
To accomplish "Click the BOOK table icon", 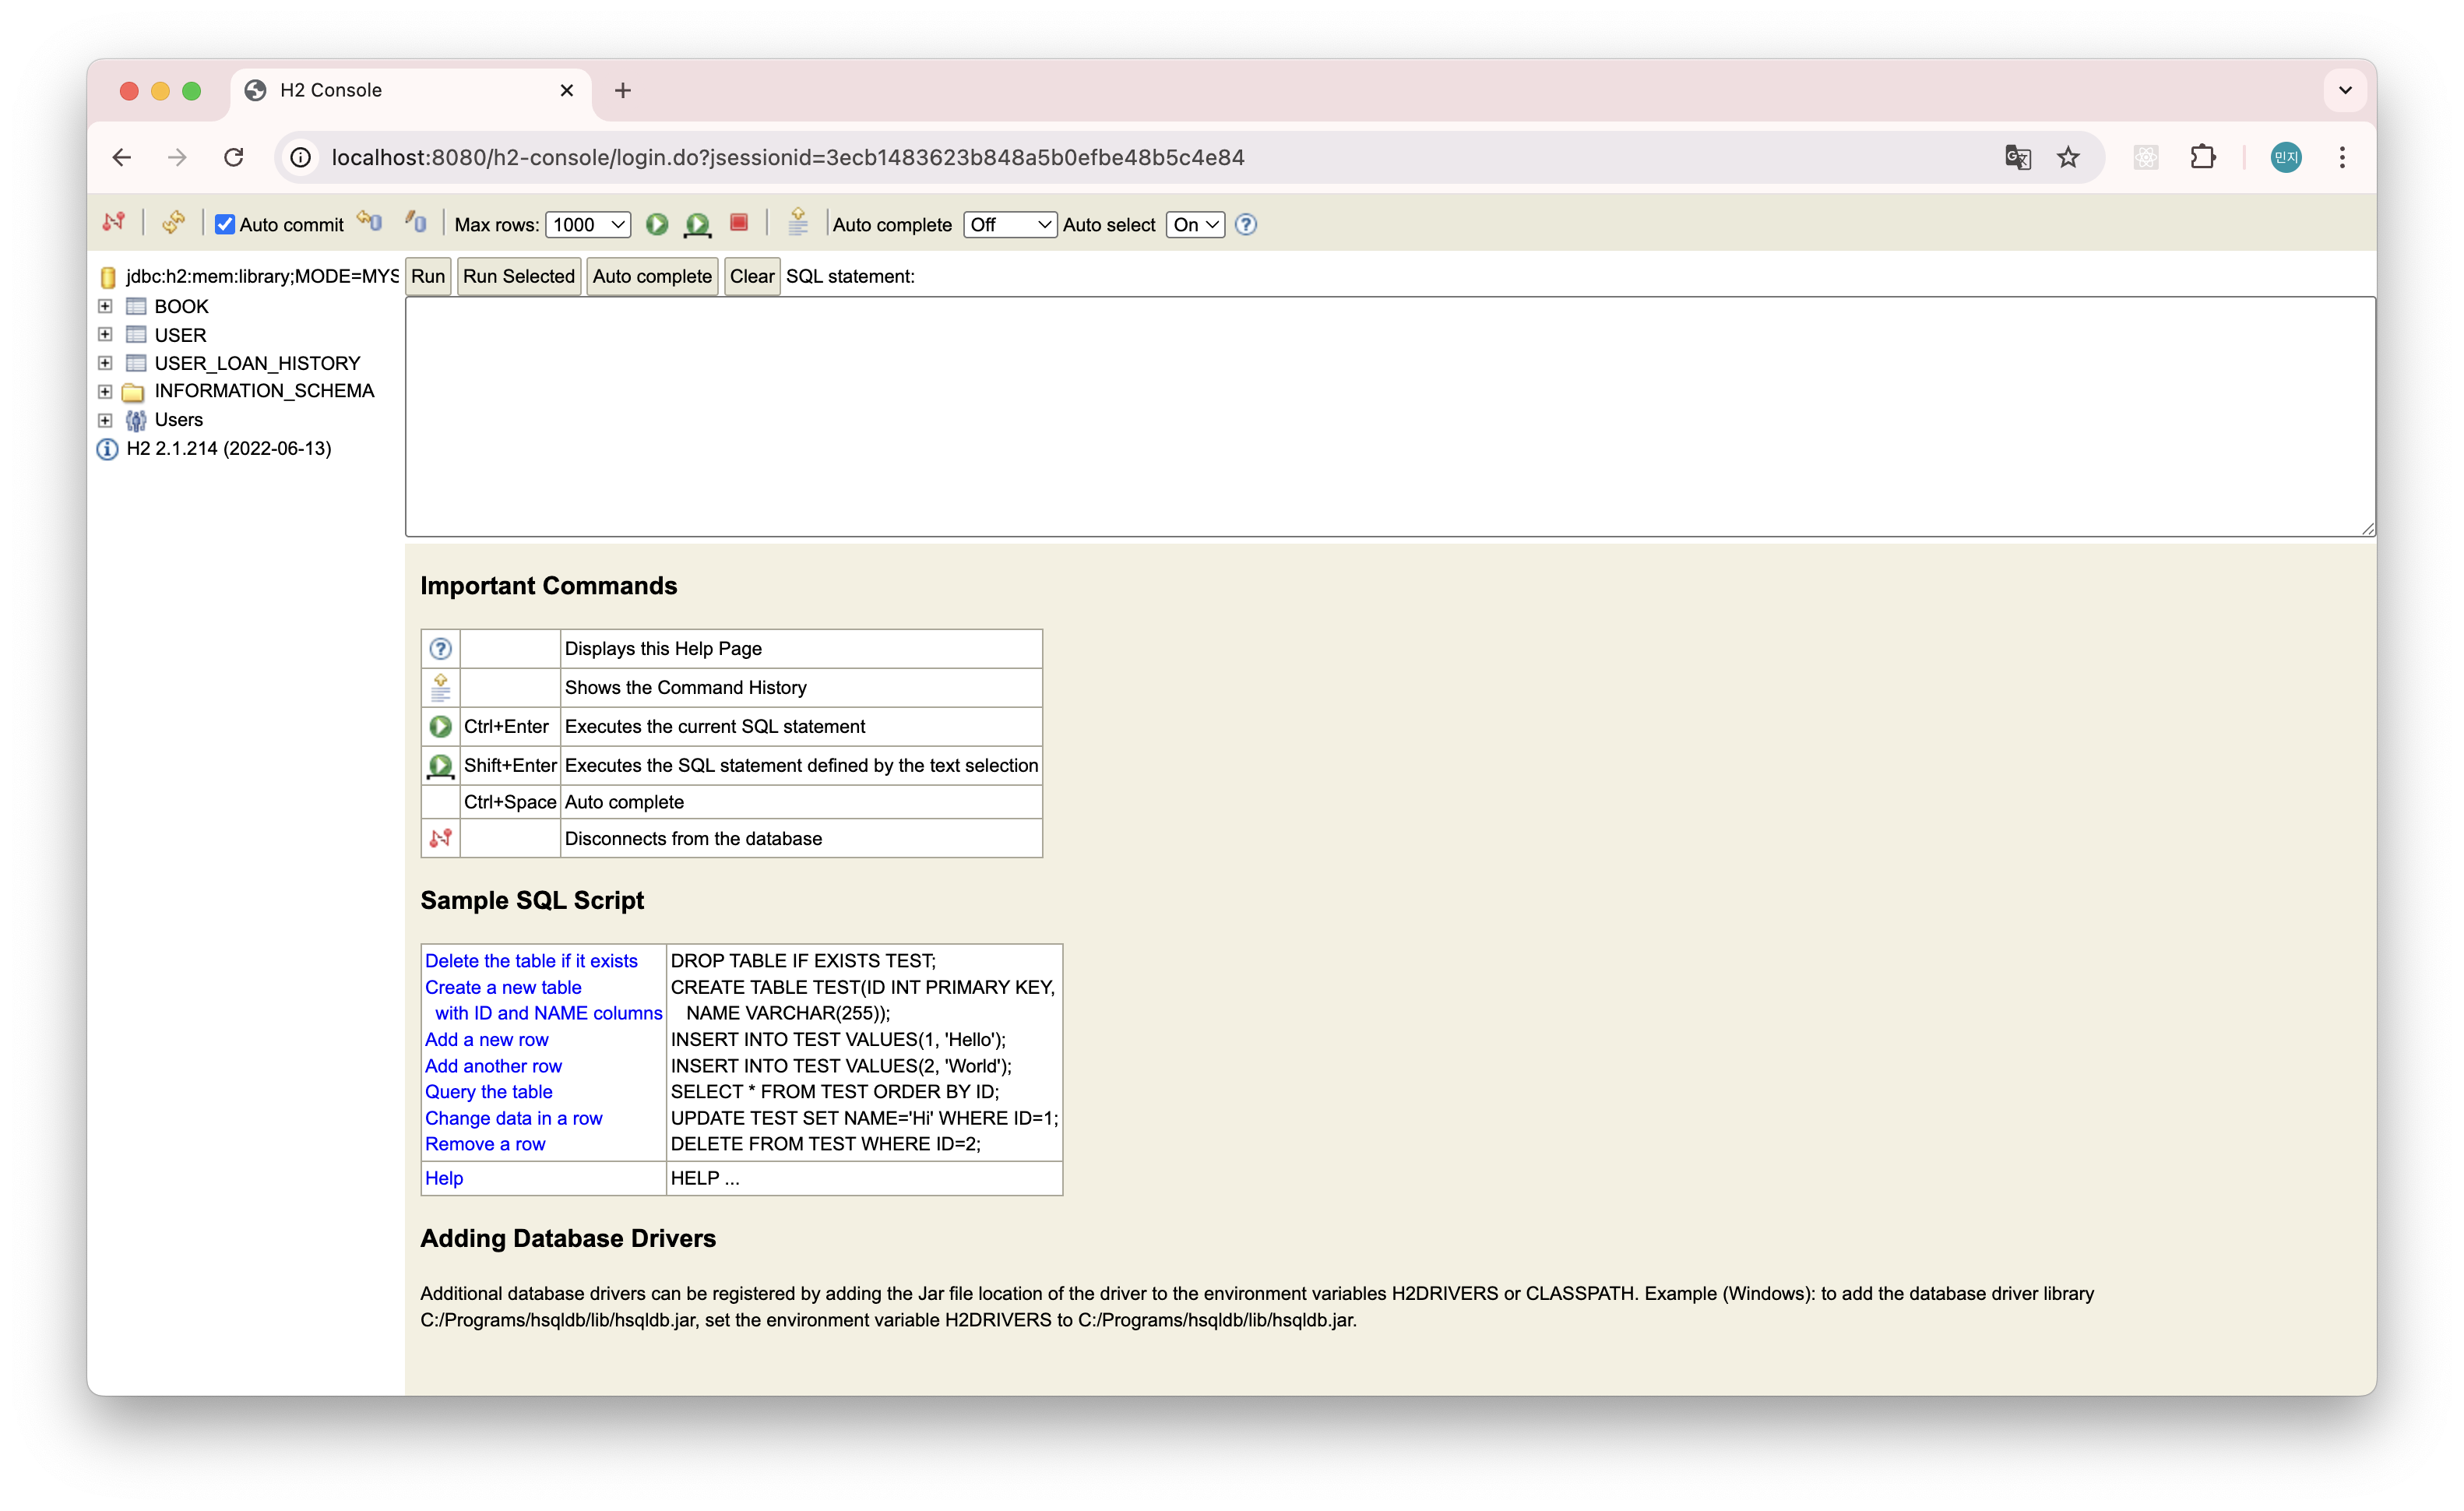I will coord(136,306).
